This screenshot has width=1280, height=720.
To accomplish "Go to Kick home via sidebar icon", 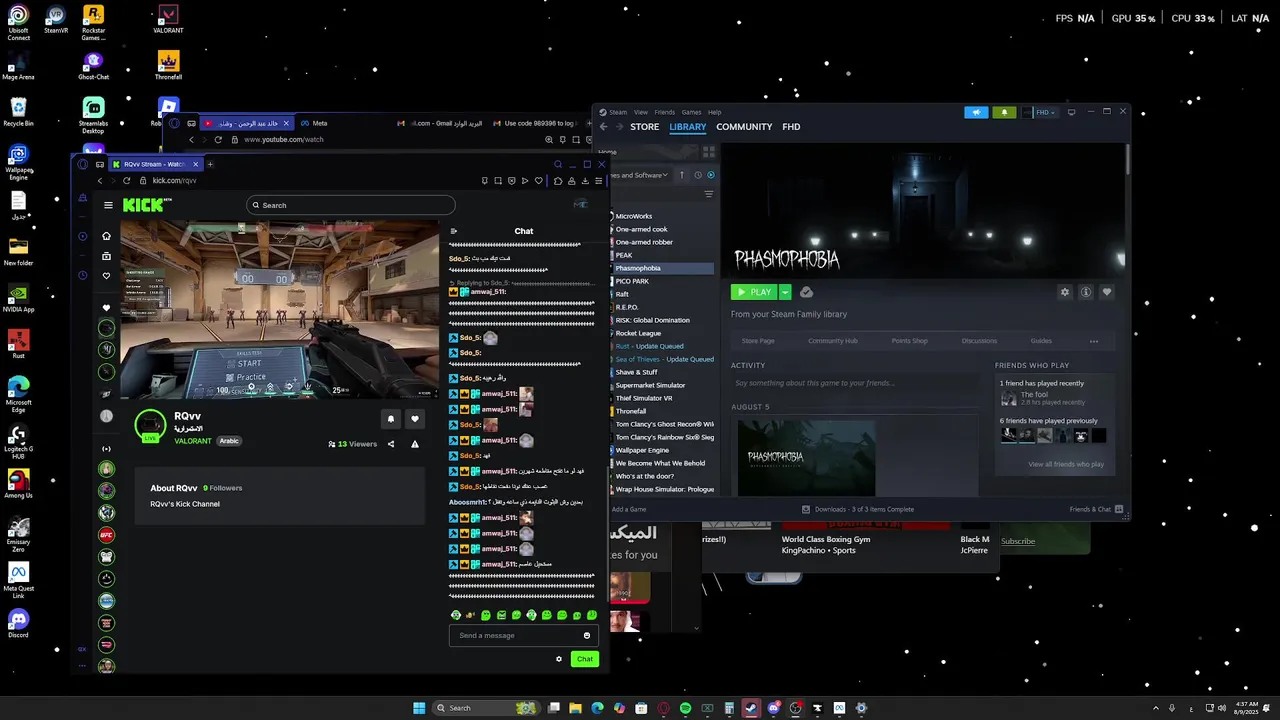I will pos(107,236).
